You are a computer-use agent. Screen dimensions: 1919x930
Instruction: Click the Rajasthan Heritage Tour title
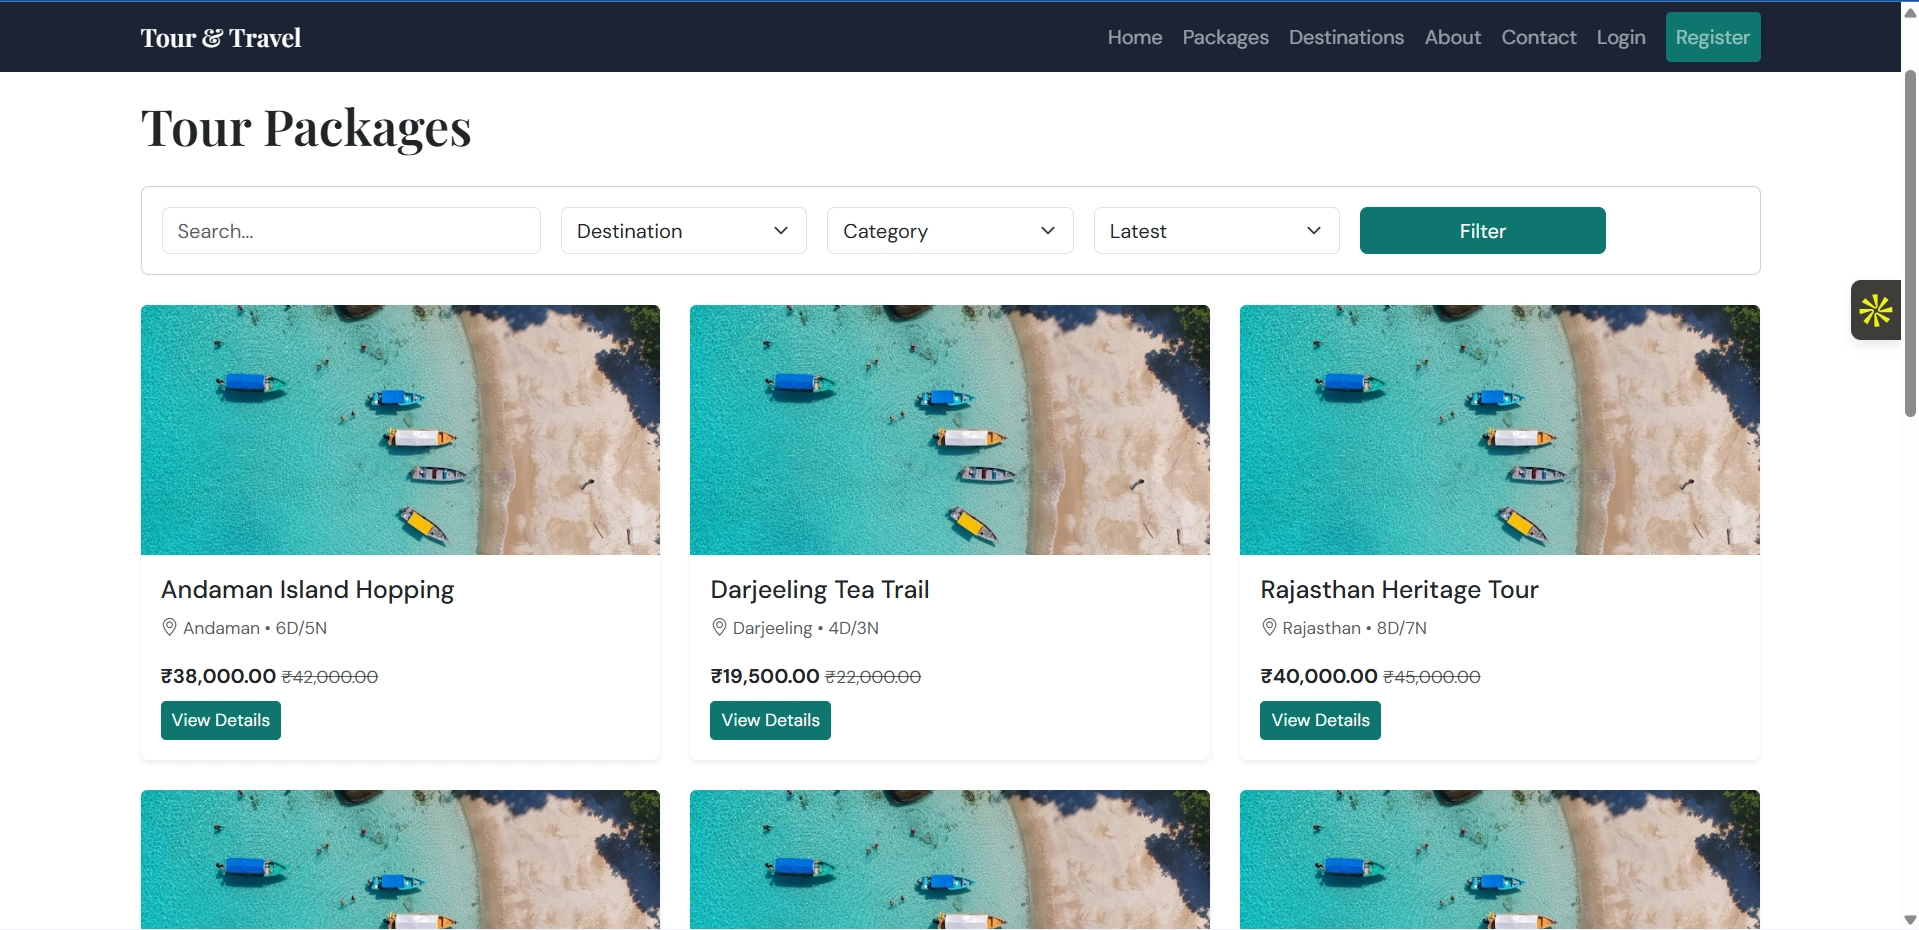[x=1400, y=590]
